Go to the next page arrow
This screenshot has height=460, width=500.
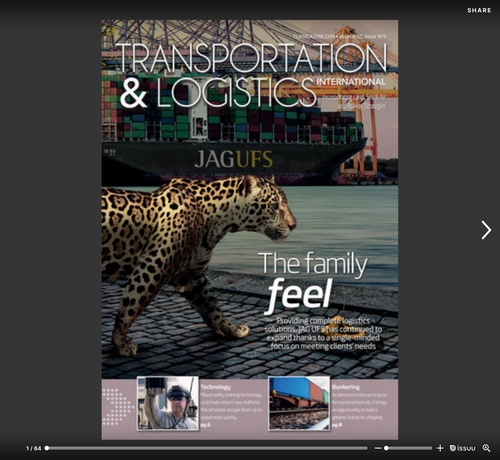pyautogui.click(x=486, y=230)
